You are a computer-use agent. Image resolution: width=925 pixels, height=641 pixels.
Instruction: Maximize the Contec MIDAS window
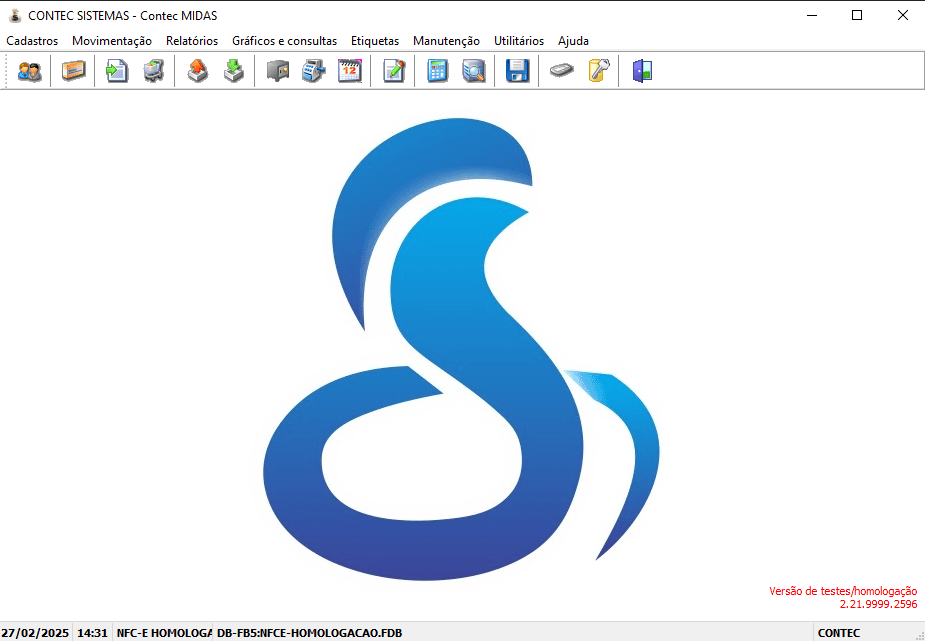click(857, 16)
